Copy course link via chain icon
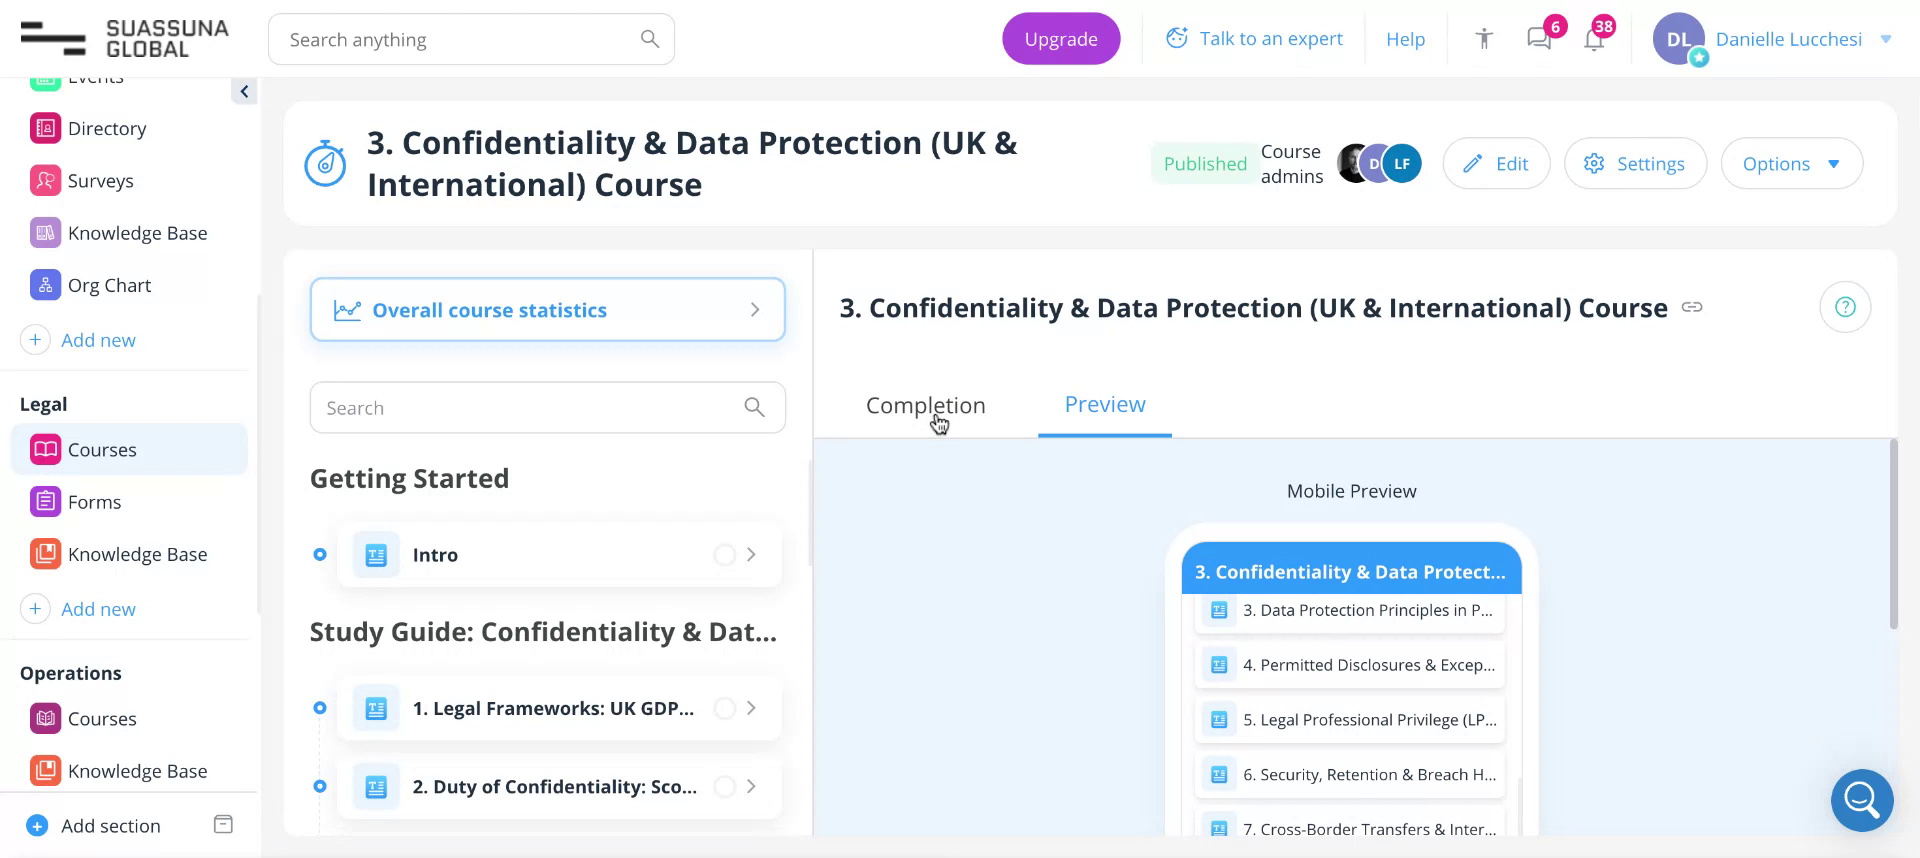Screen dimensions: 1920x858 tap(1692, 307)
